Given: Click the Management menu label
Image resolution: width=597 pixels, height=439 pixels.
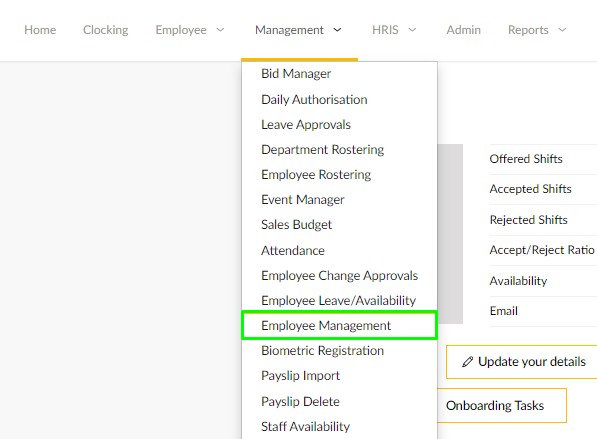Looking at the screenshot, I should pyautogui.click(x=289, y=30).
